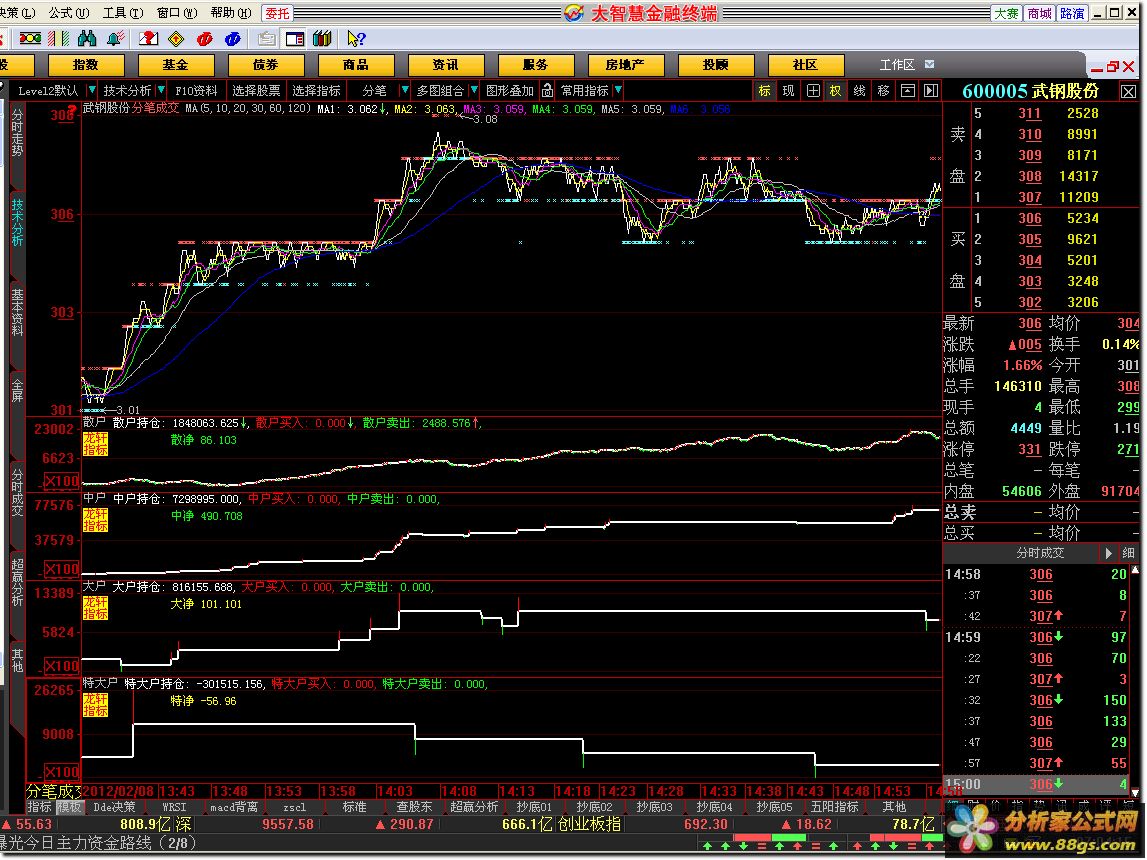This screenshot has height=860, width=1147.
Task: Open the 窗口 menu
Action: (x=177, y=12)
